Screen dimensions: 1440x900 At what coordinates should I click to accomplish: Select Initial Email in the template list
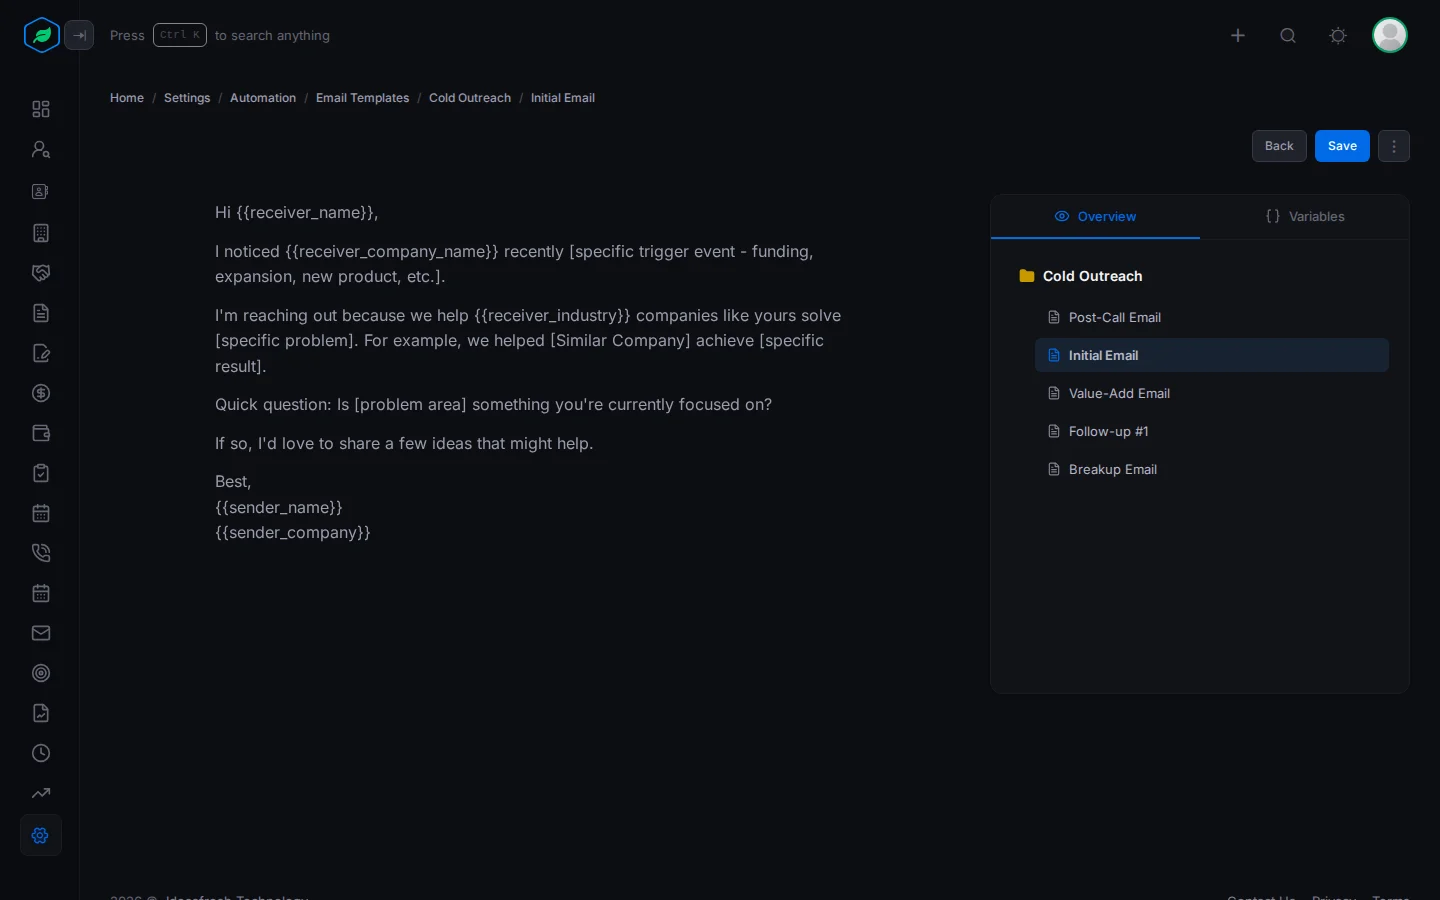(x=1212, y=355)
